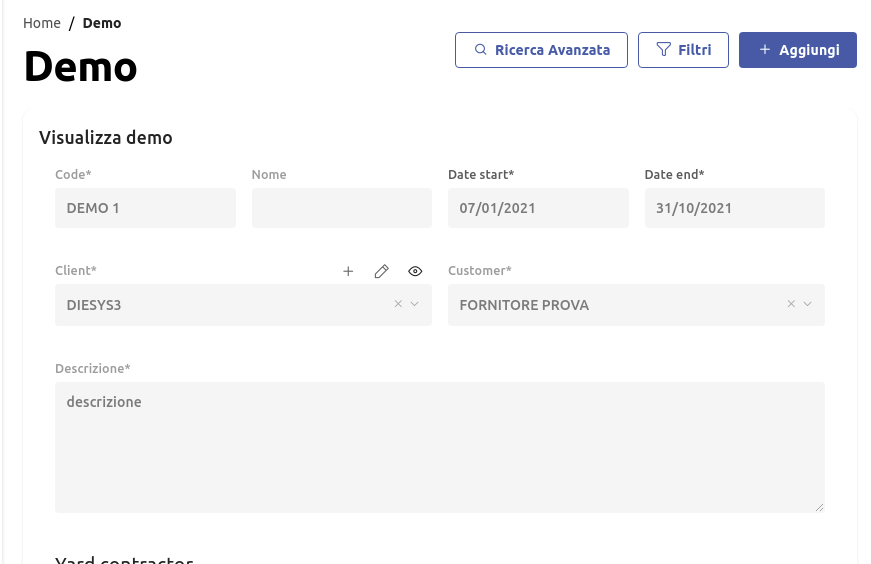Click the plus icon above Client field

tap(348, 271)
